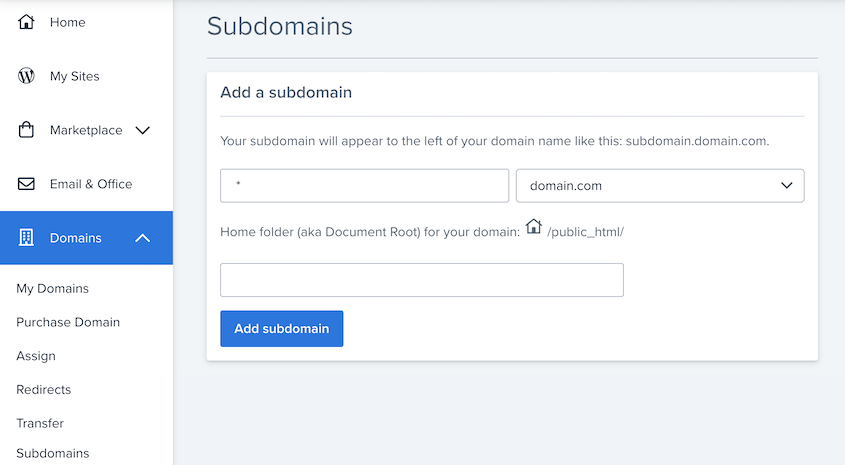
Task: Click the arrow on the domain.com selector
Action: 787,185
